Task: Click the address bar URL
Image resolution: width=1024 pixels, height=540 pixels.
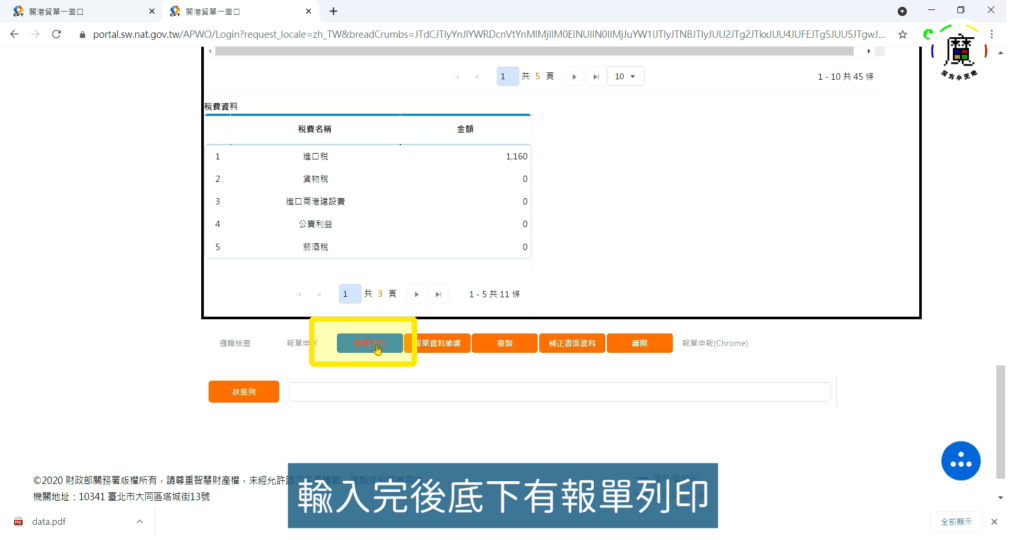Action: click(488, 34)
